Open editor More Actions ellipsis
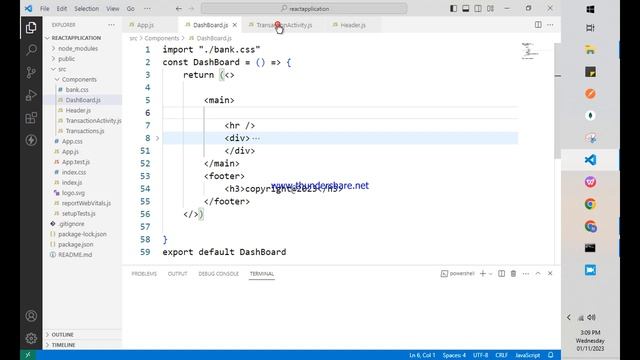 click(x=550, y=25)
